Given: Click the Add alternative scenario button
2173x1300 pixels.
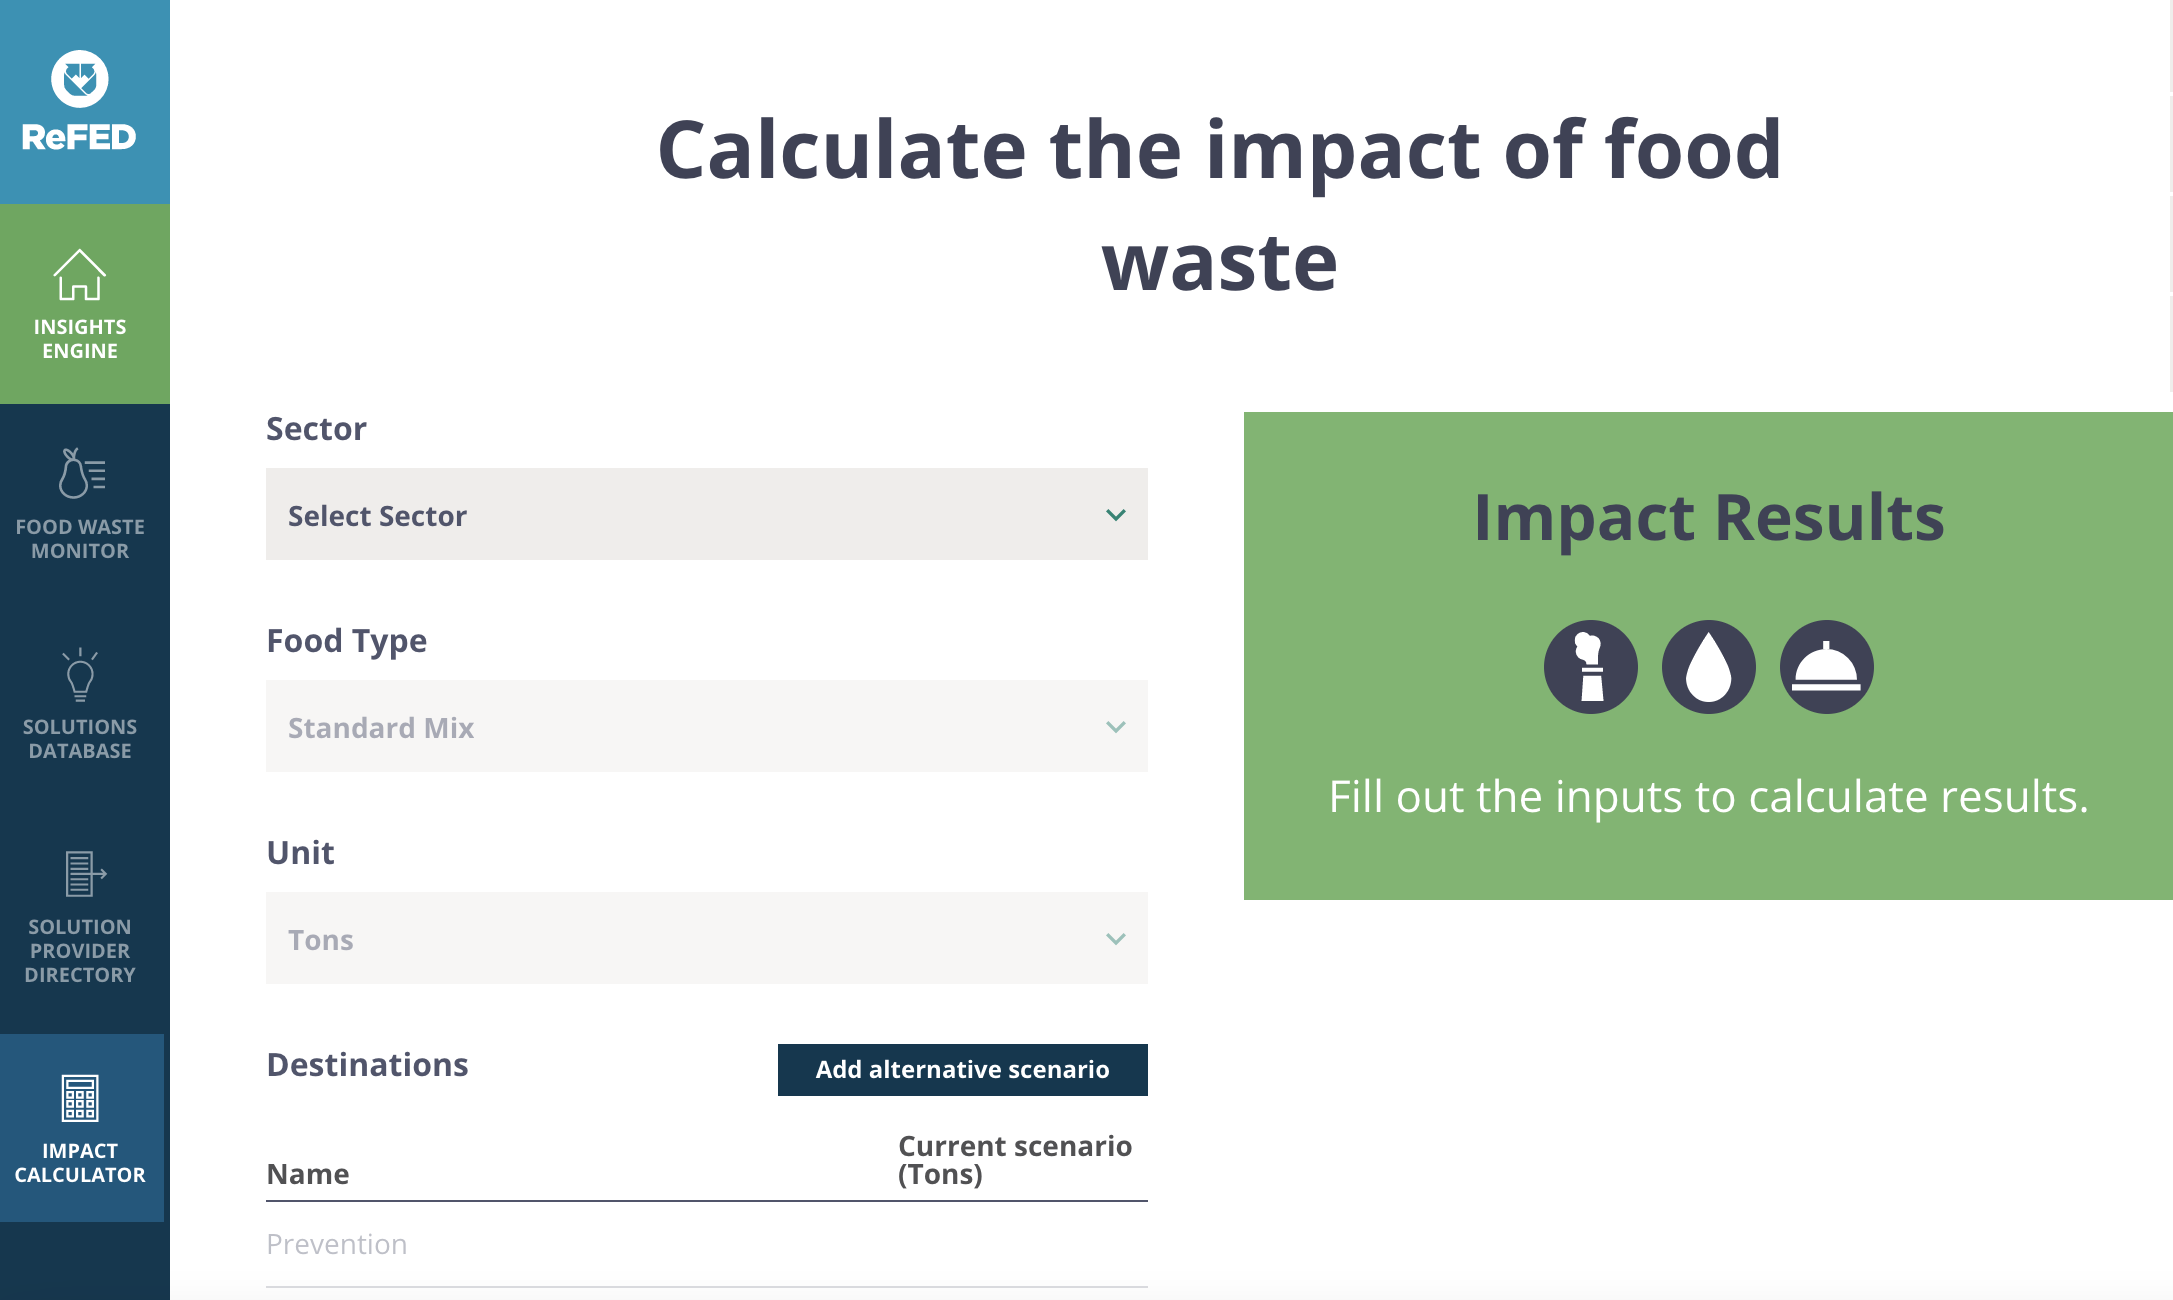Looking at the screenshot, I should coord(962,1070).
